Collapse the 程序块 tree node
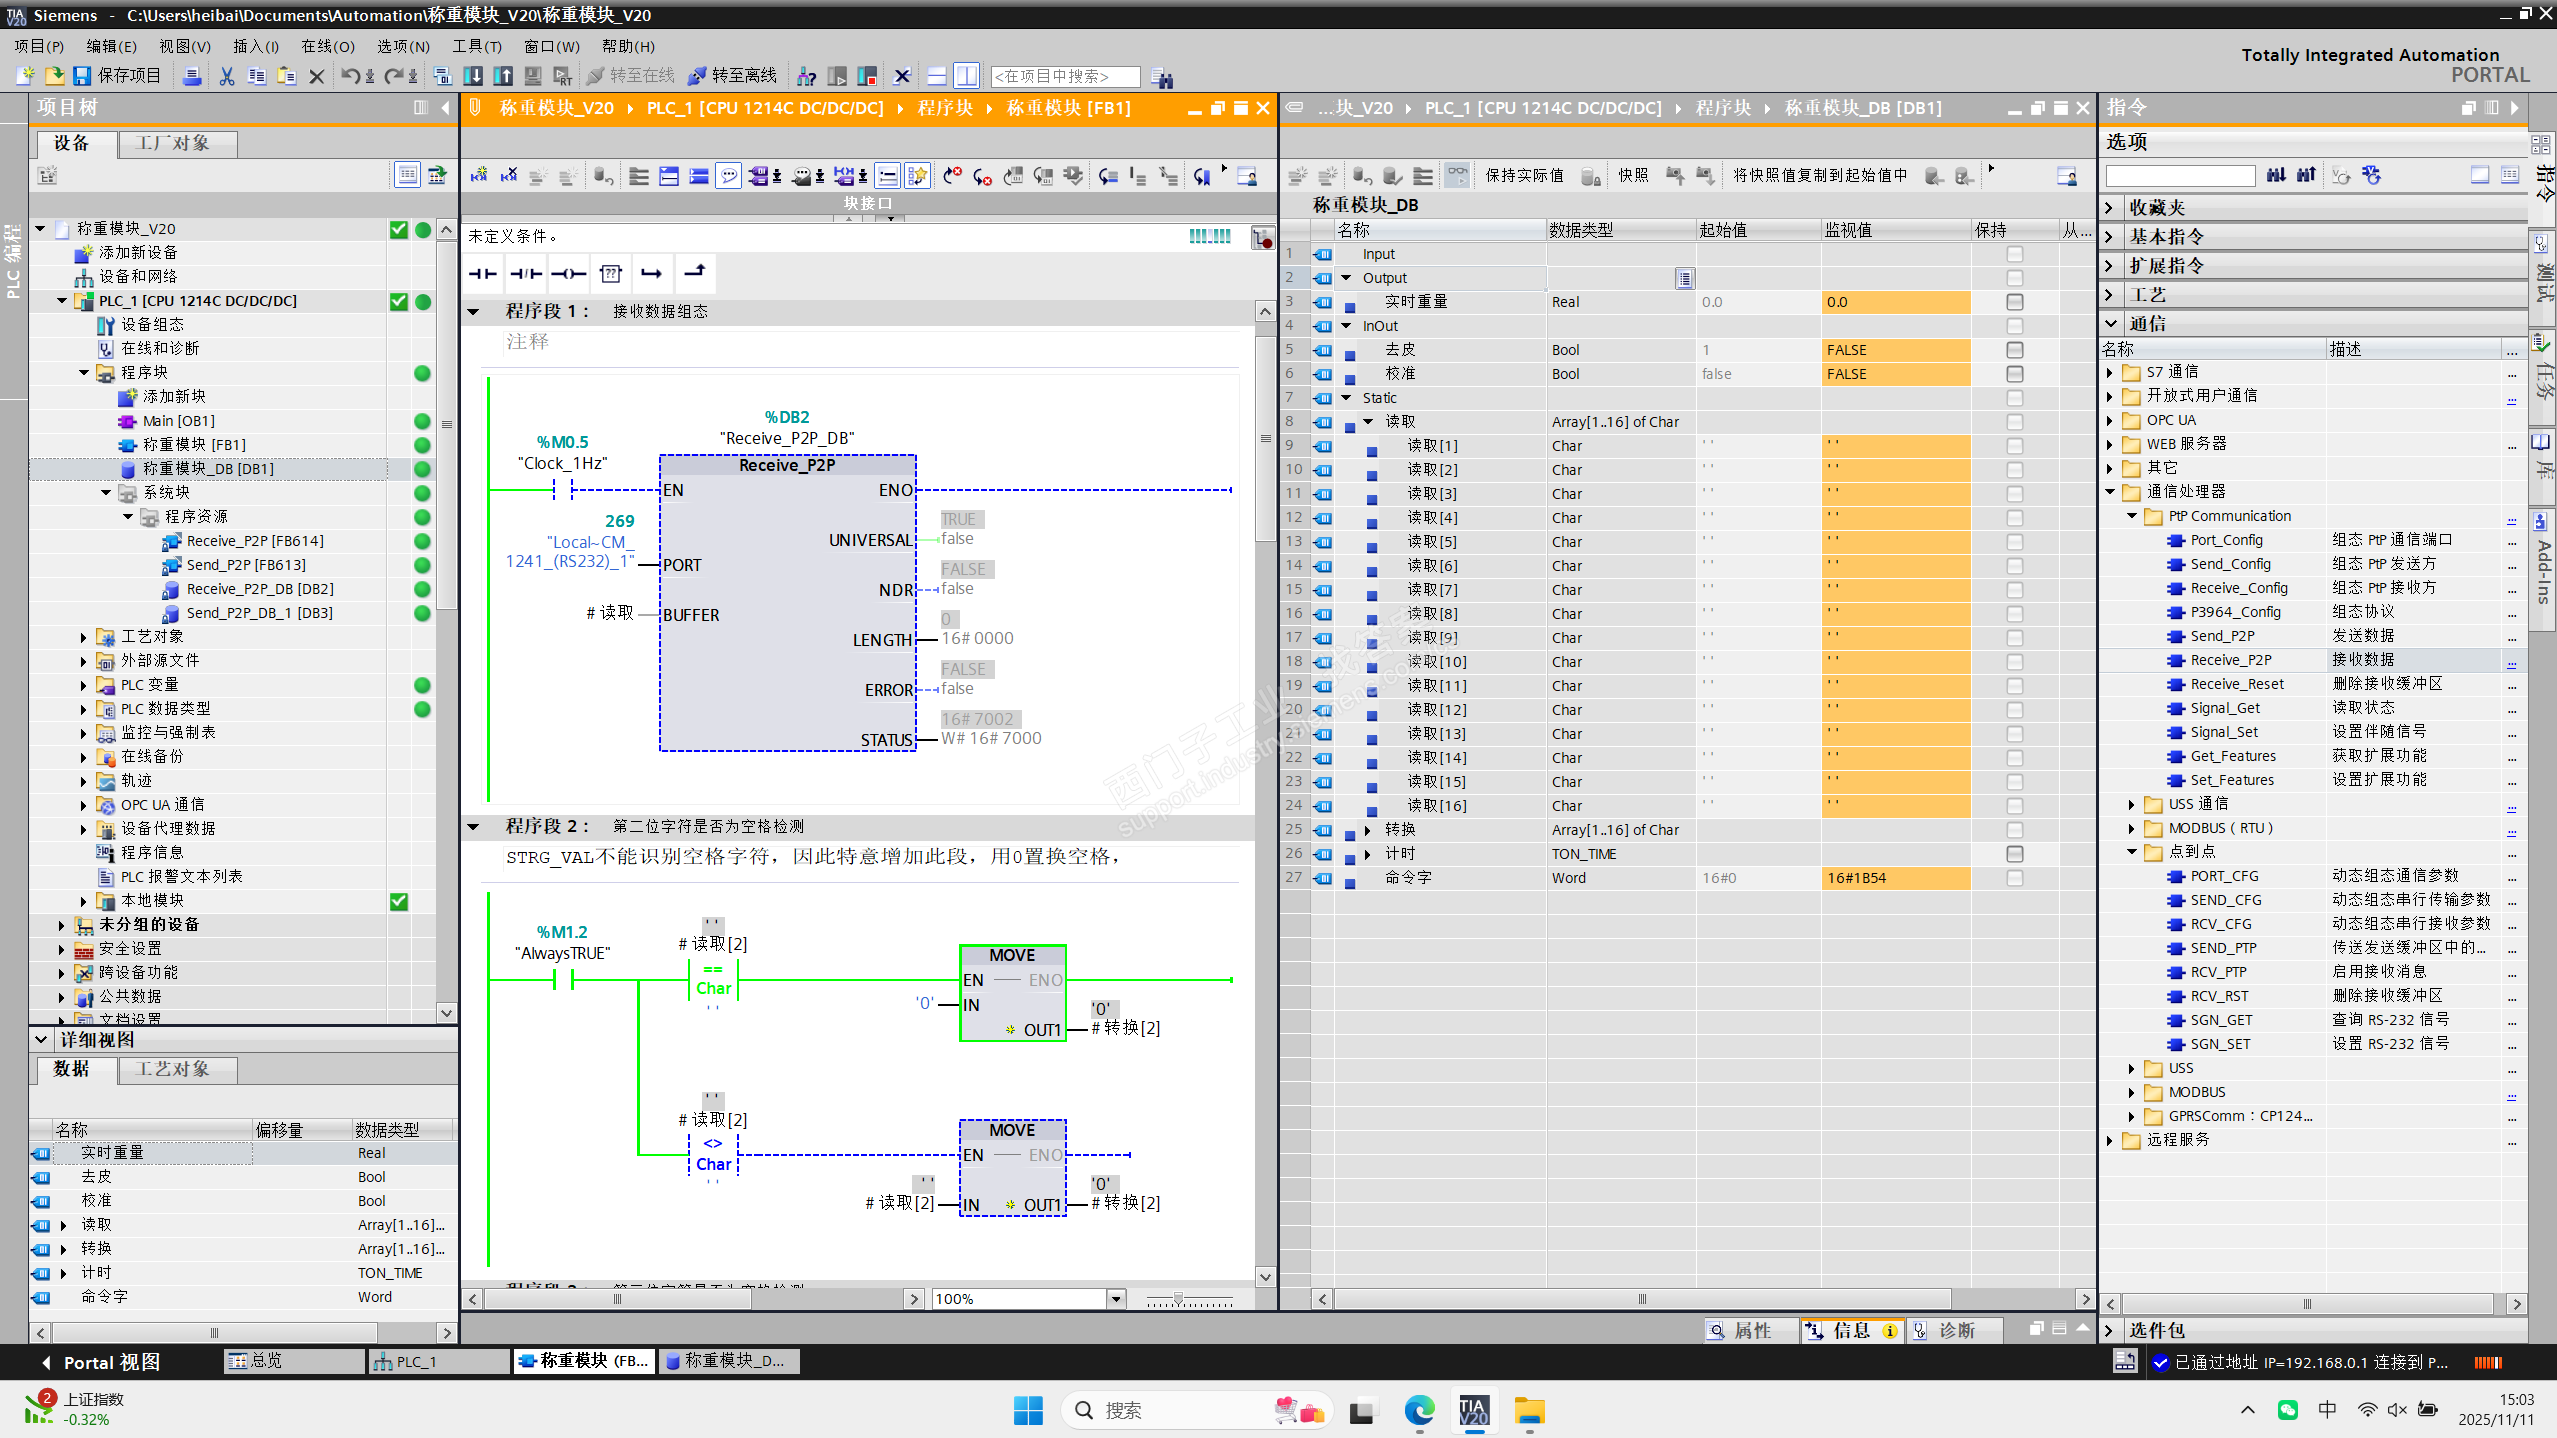The width and height of the screenshot is (2557, 1438). point(85,373)
